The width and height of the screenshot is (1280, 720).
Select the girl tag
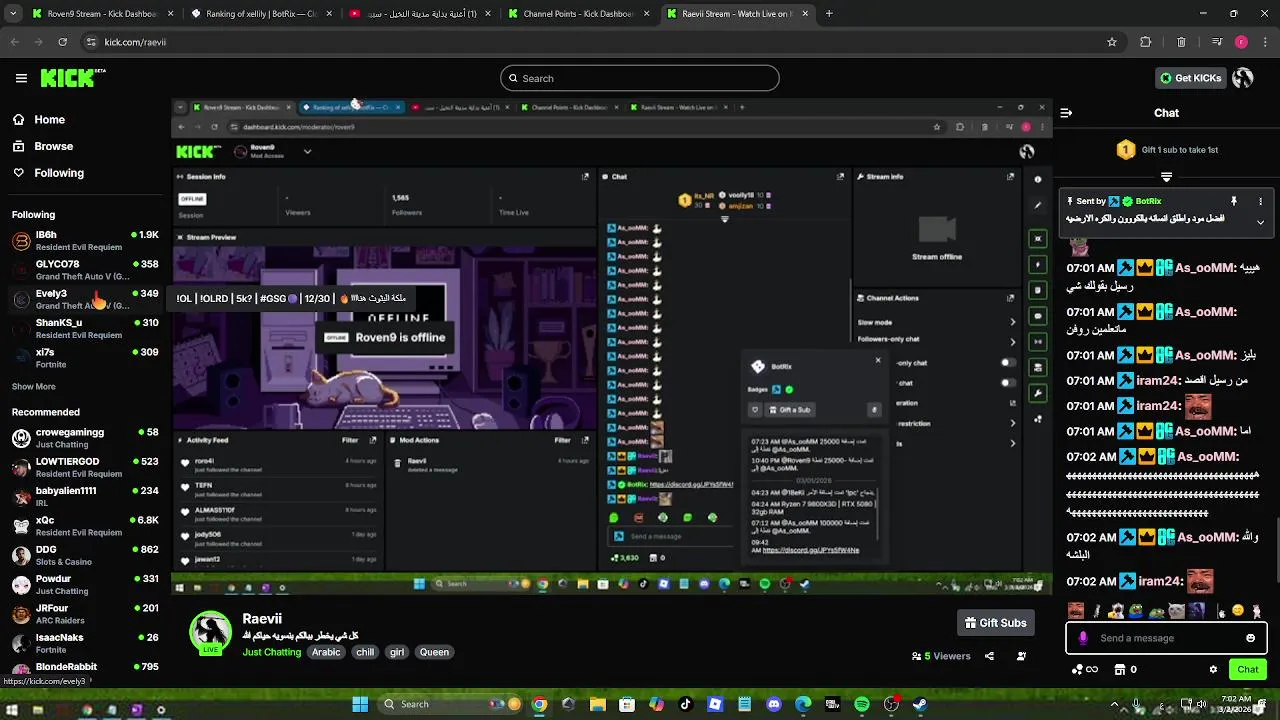coord(397,652)
